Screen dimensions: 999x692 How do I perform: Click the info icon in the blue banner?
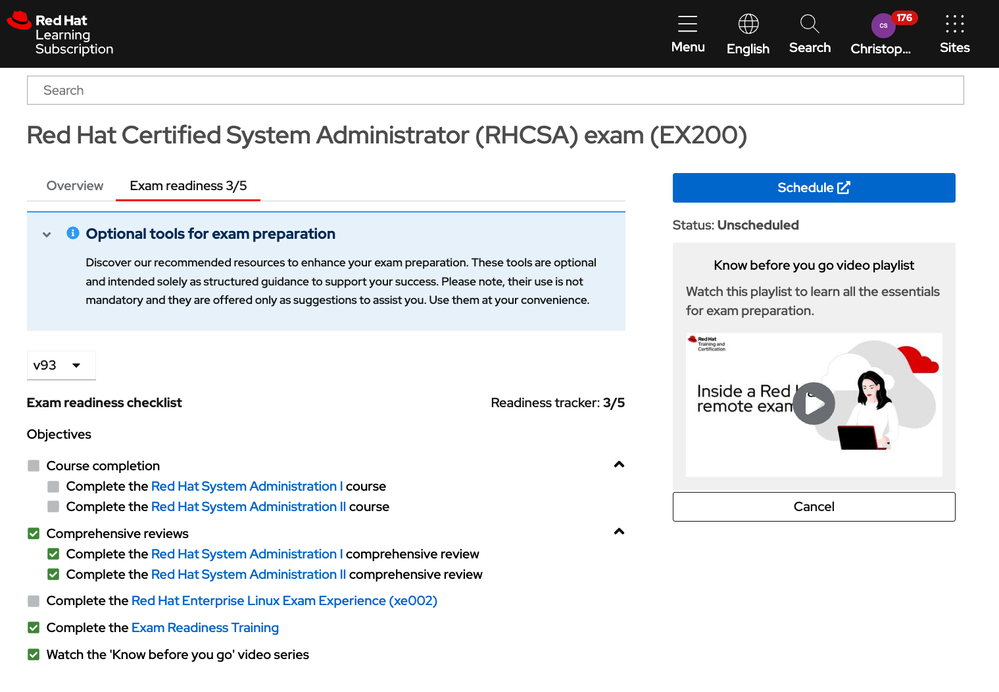pyautogui.click(x=70, y=233)
